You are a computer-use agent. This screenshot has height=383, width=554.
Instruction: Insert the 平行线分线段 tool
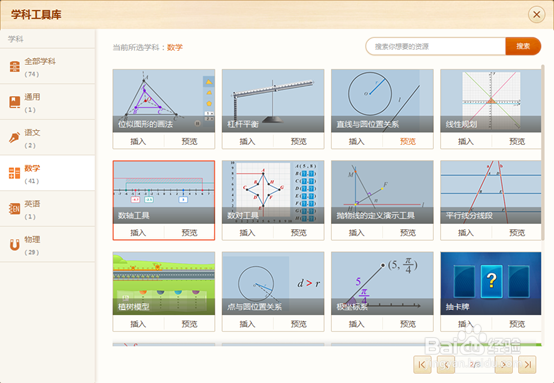coord(466,232)
